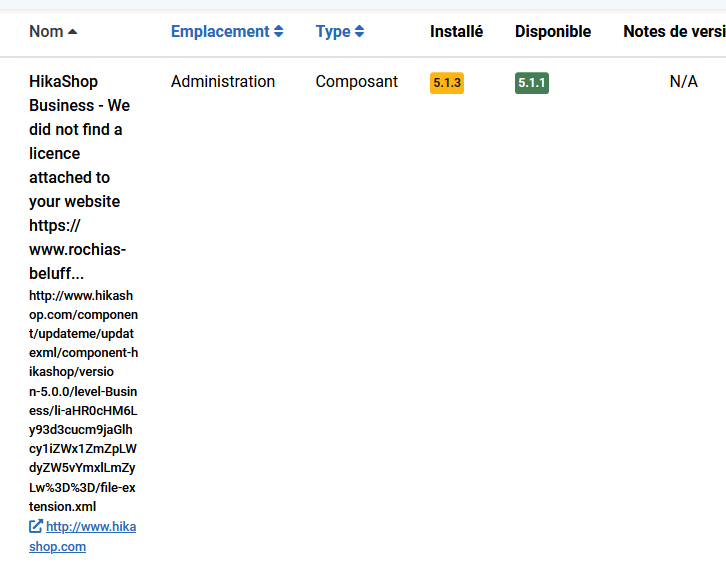Click the external link icon beside hikashop.com
Image resolution: width=726 pixels, height=562 pixels.
pyautogui.click(x=36, y=526)
